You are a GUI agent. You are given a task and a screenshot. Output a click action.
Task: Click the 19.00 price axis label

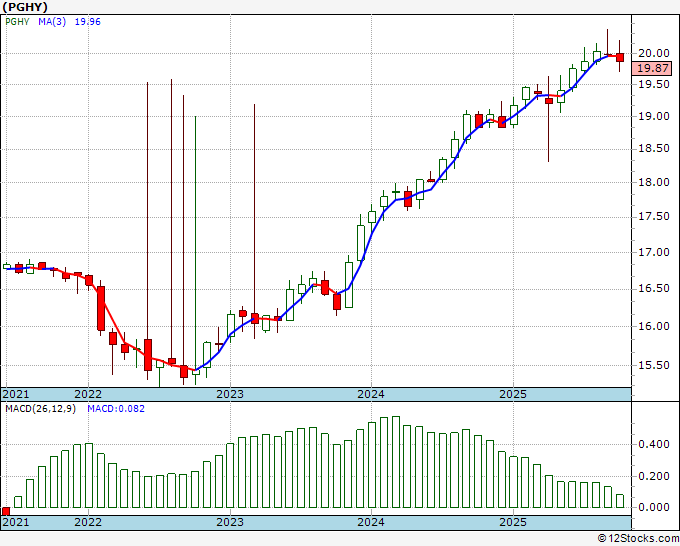[x=654, y=116]
